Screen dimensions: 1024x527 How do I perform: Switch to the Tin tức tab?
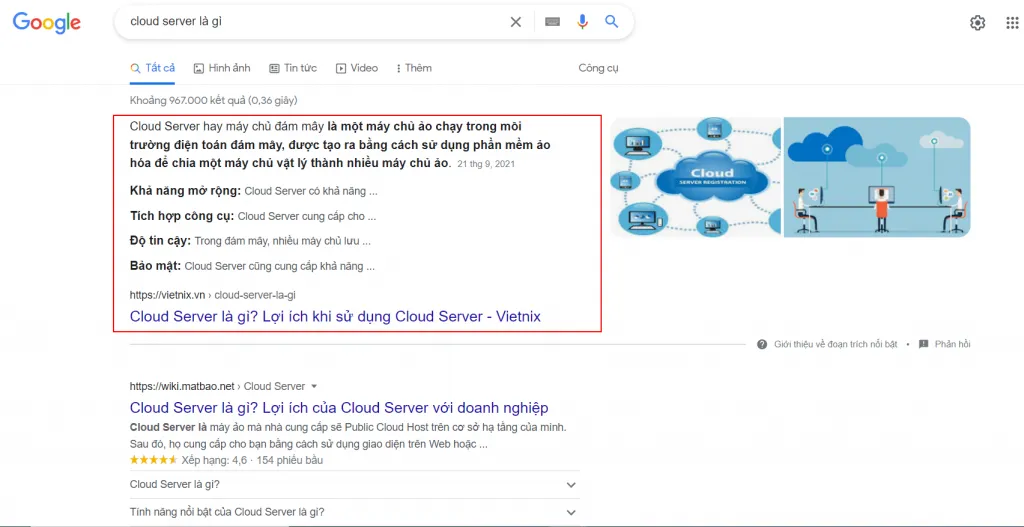293,68
